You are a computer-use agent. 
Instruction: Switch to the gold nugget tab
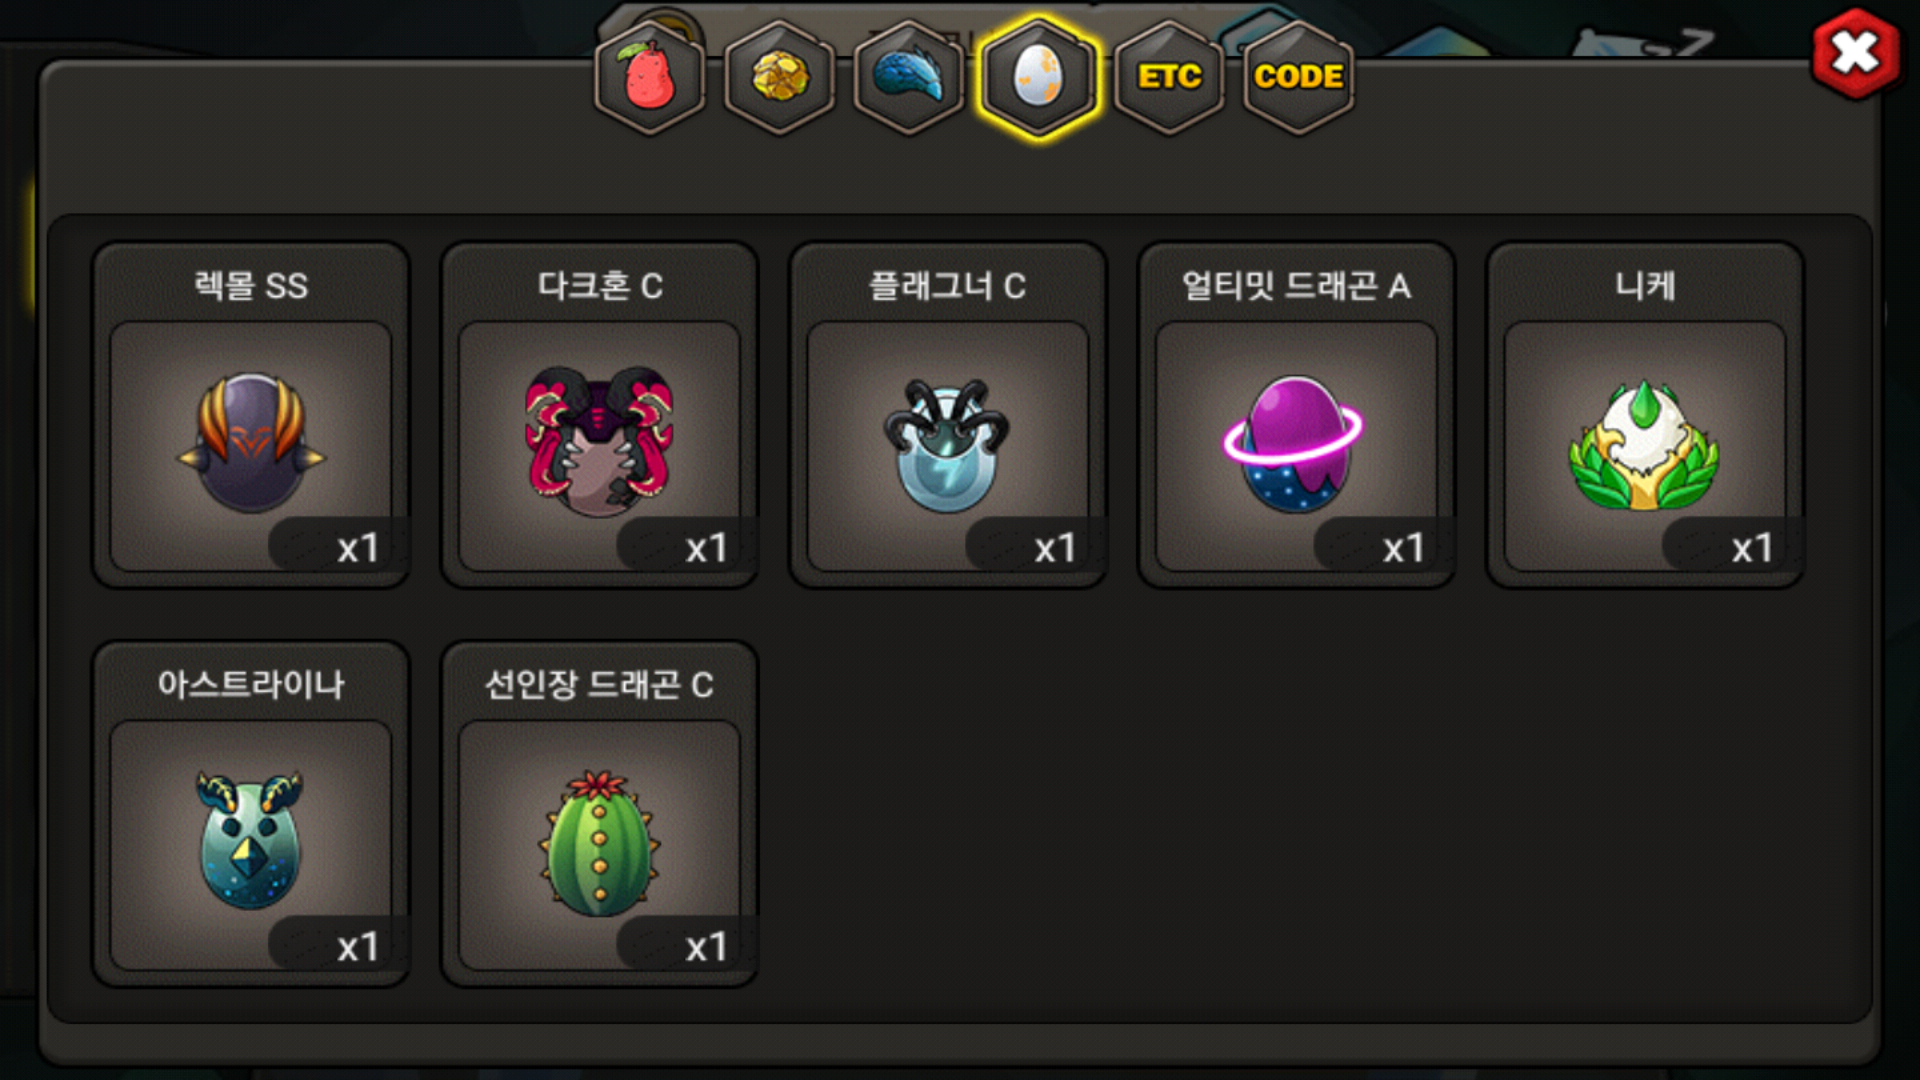[780, 77]
